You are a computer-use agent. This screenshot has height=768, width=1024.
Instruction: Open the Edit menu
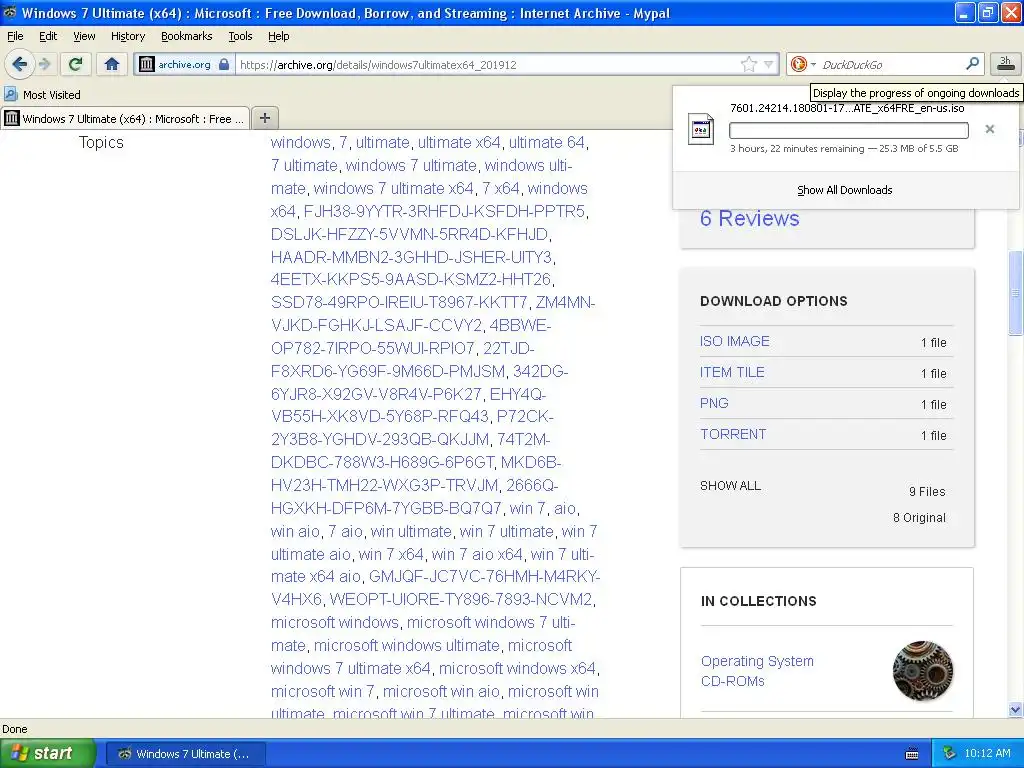pos(48,36)
